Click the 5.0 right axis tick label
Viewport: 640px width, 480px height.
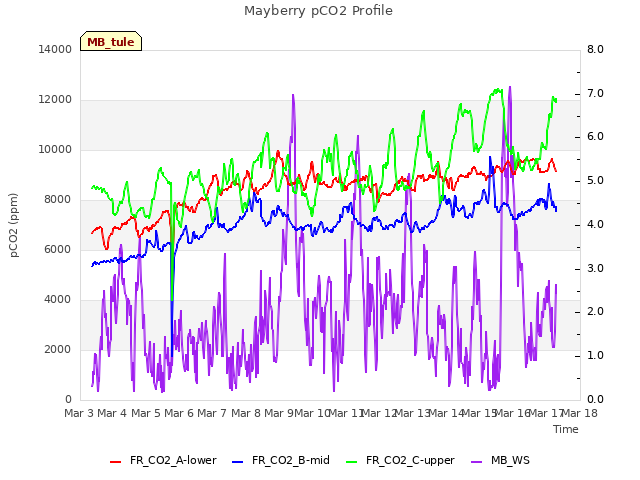click(x=595, y=181)
